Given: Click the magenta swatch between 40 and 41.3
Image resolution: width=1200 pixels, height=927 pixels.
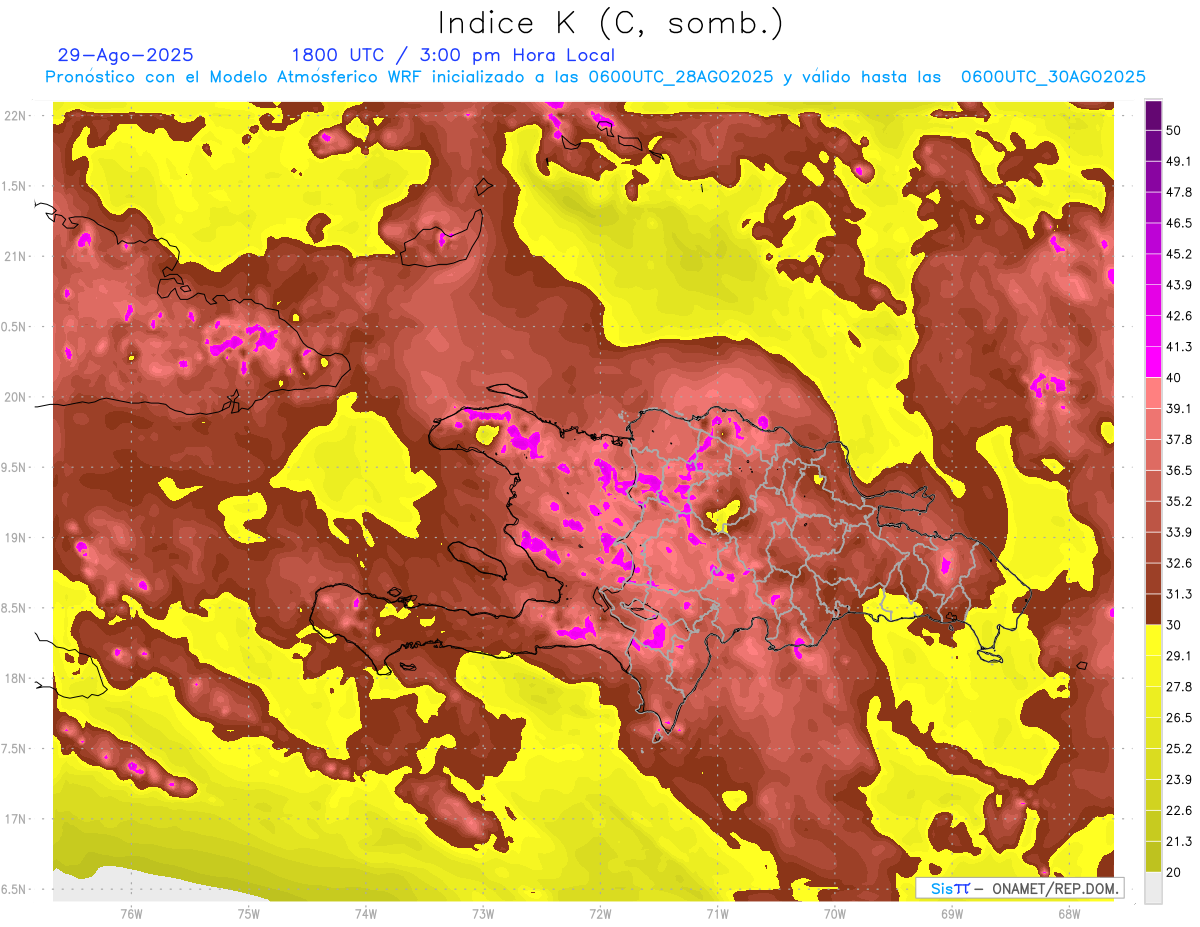Looking at the screenshot, I should (1153, 362).
